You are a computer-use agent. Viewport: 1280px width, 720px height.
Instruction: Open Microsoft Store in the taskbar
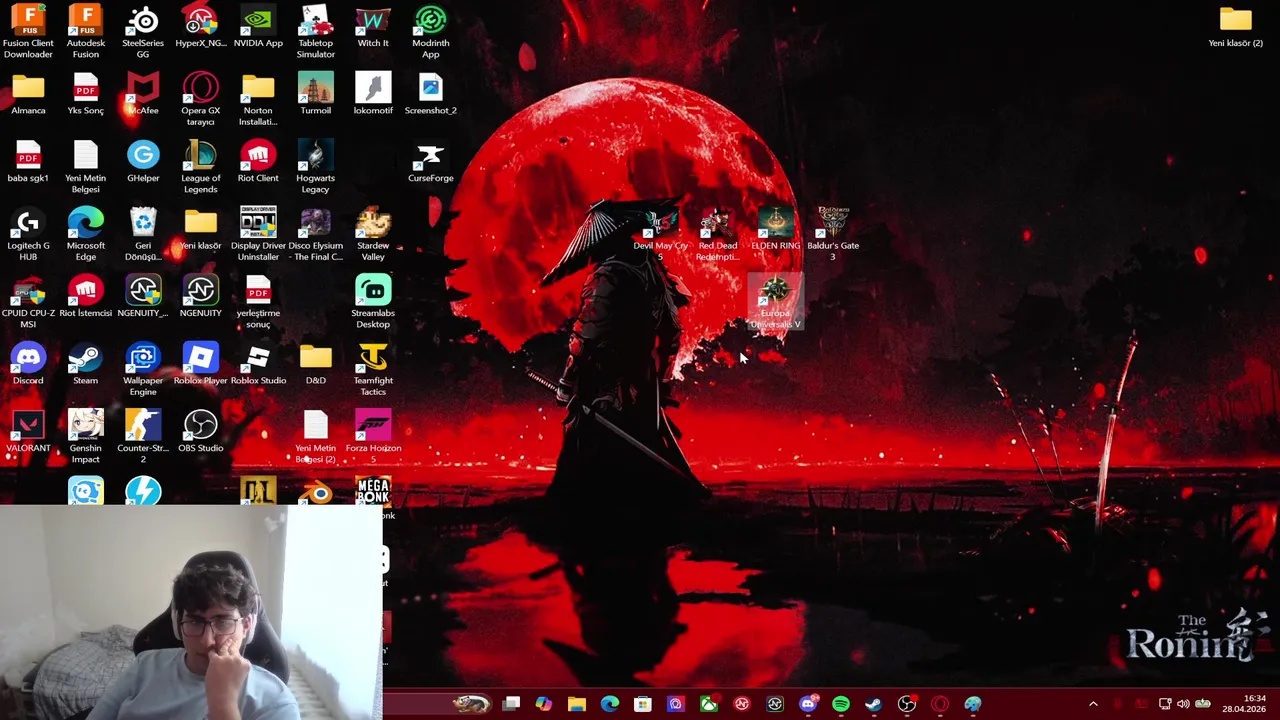(x=643, y=705)
